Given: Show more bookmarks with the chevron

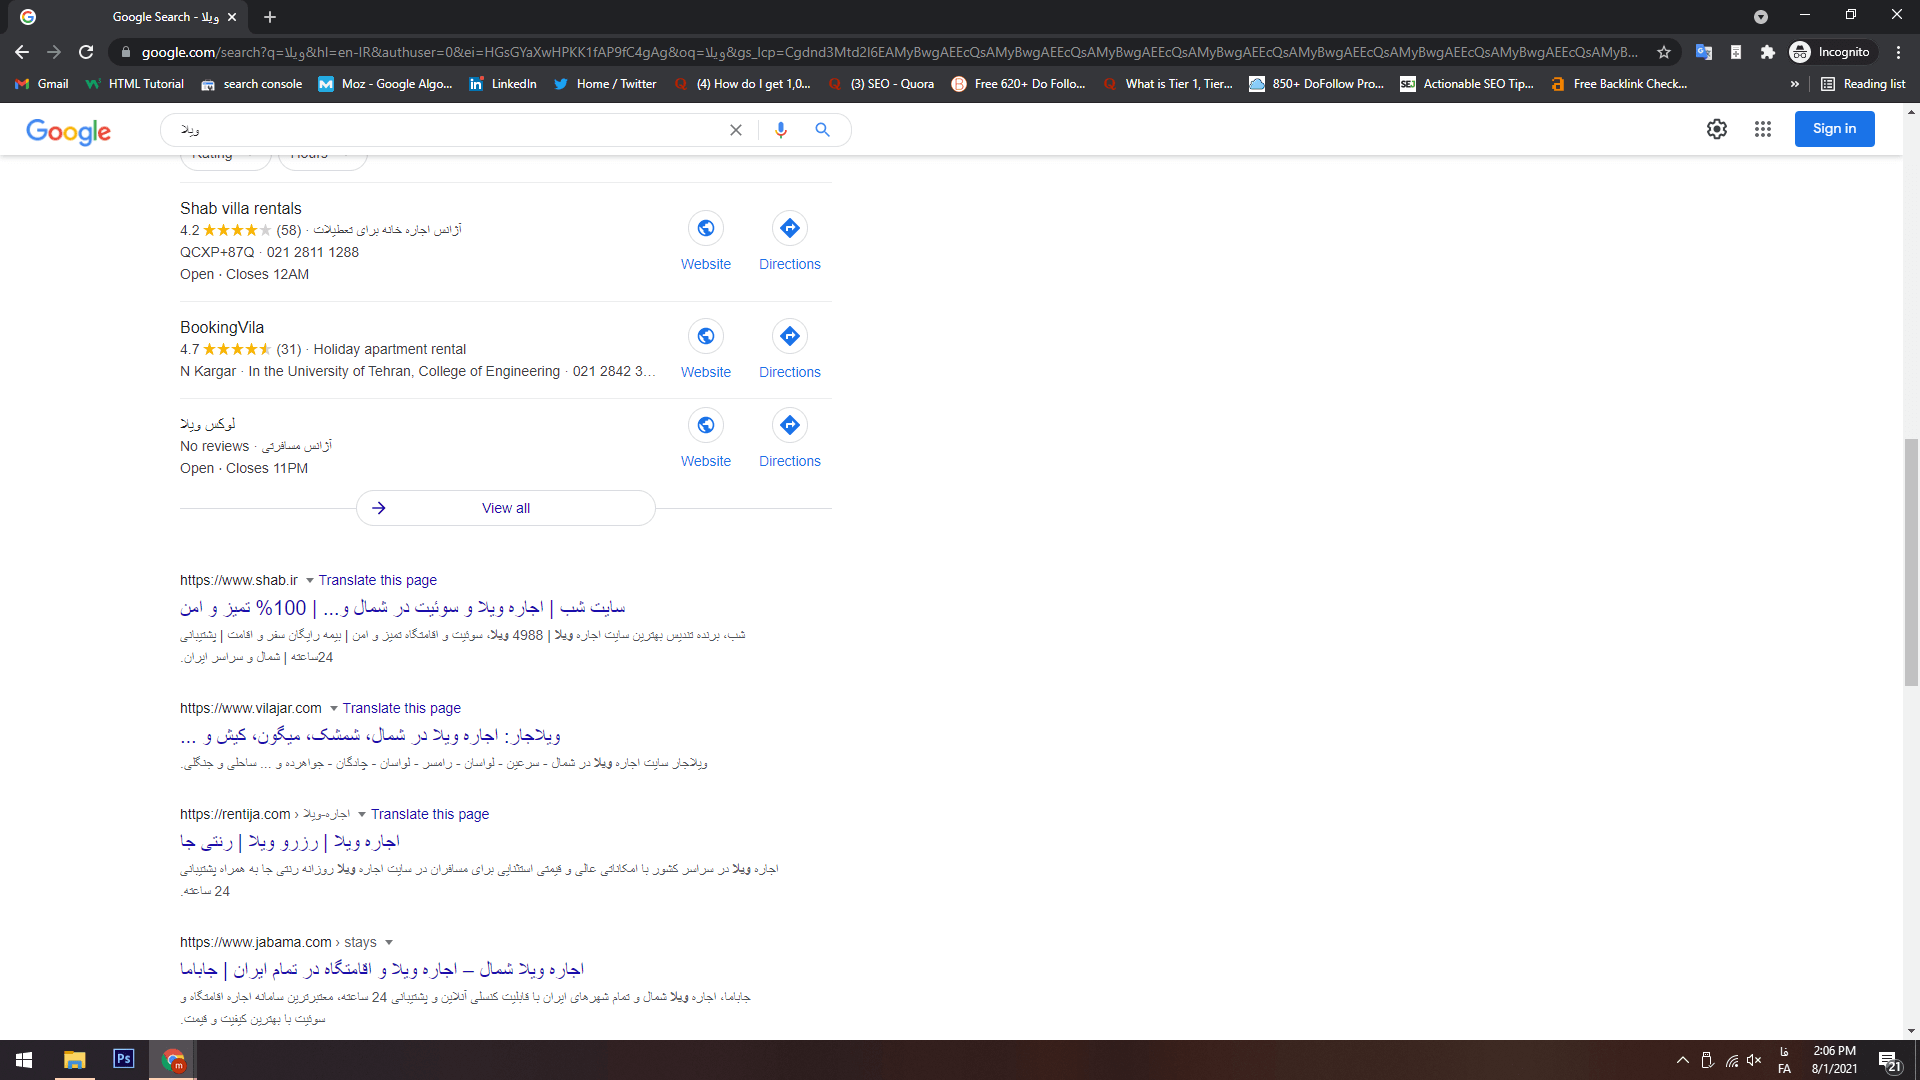Looking at the screenshot, I should [1795, 84].
